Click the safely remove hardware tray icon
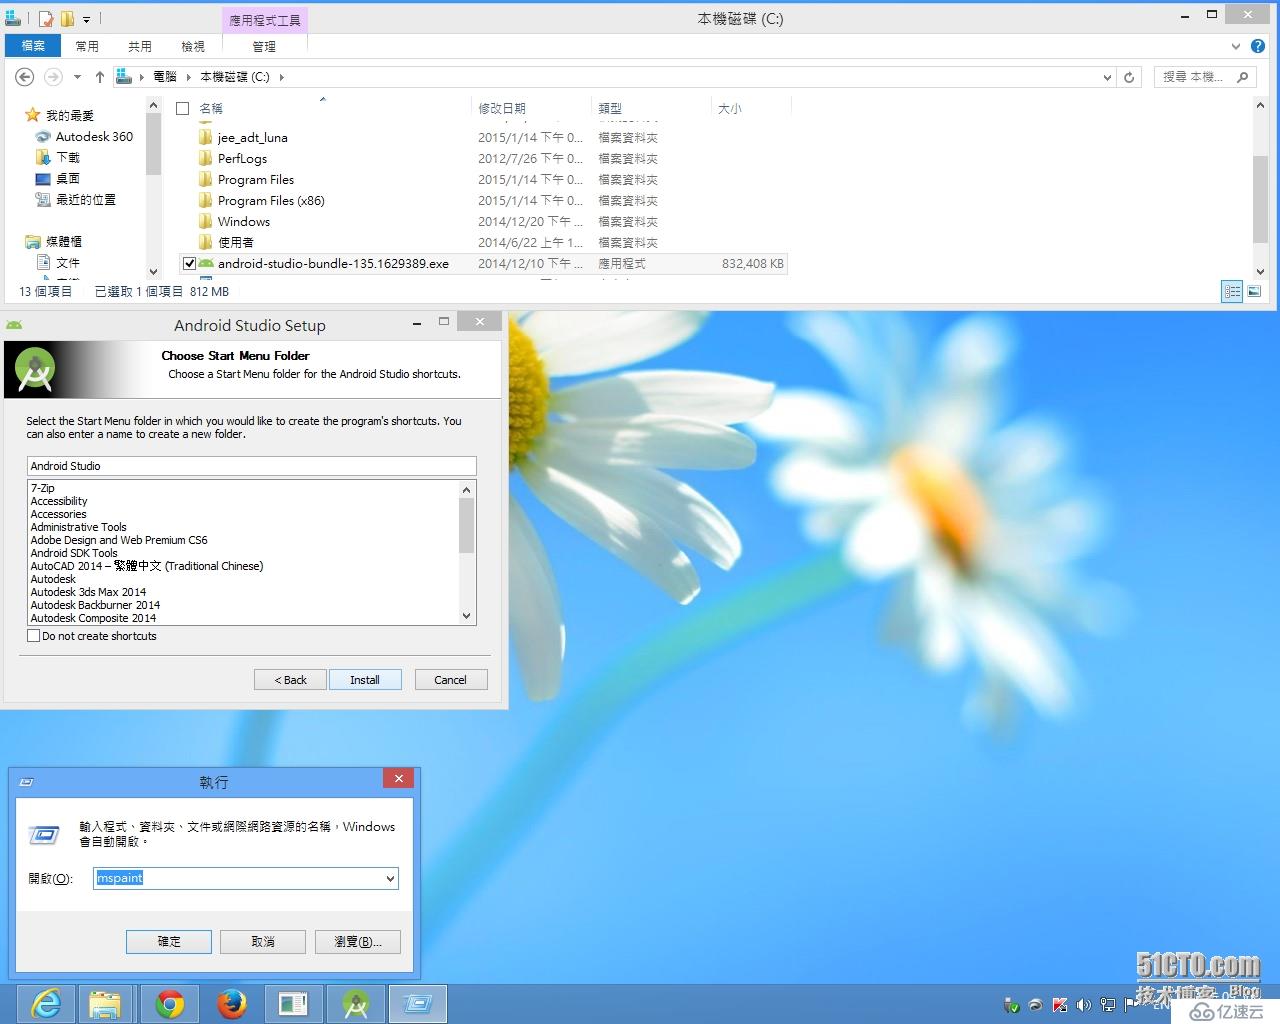This screenshot has height=1024, width=1280. click(x=1011, y=1005)
